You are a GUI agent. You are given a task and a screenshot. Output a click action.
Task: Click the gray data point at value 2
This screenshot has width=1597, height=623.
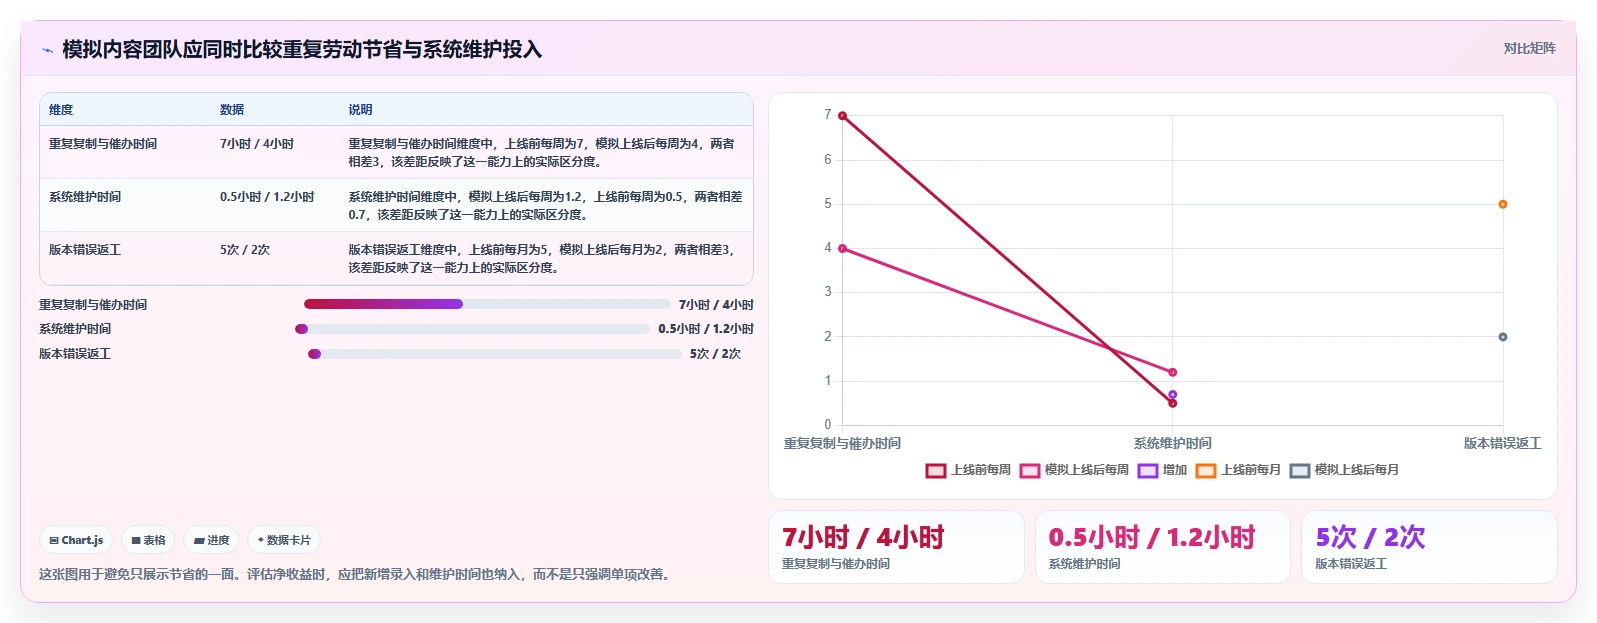point(1503,337)
